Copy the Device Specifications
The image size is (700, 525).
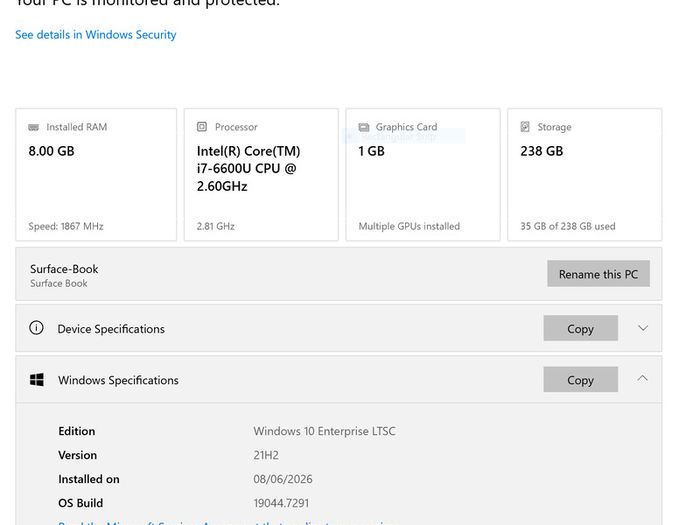pos(580,328)
